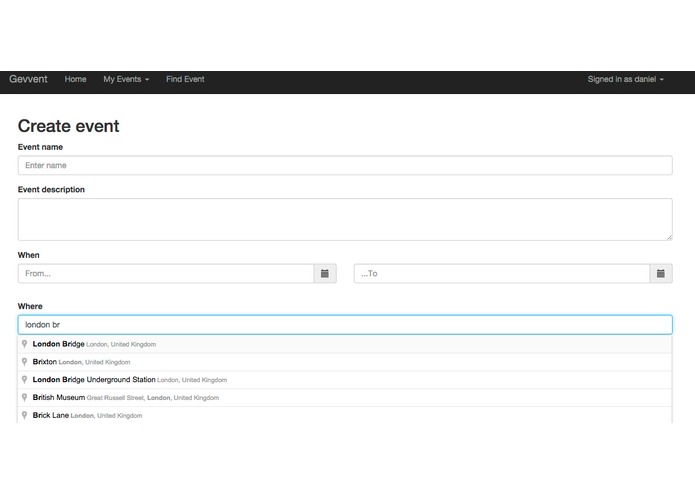Go to Home in the navbar
This screenshot has height=494, width=695.
75,79
